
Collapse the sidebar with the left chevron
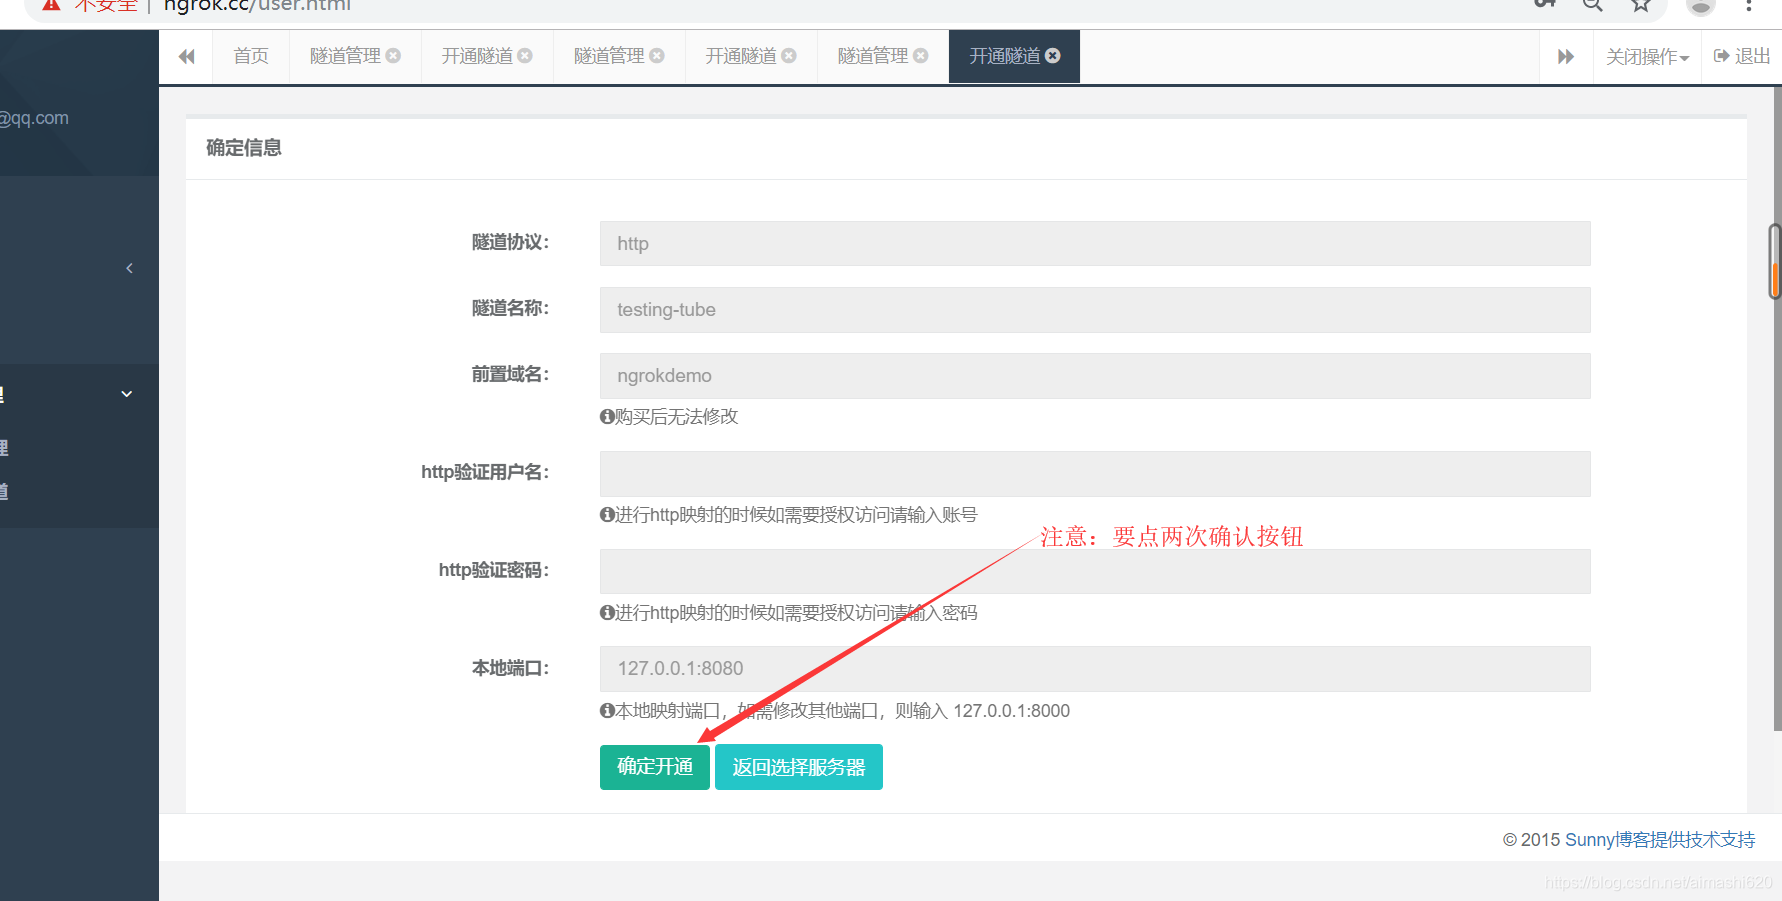click(129, 268)
